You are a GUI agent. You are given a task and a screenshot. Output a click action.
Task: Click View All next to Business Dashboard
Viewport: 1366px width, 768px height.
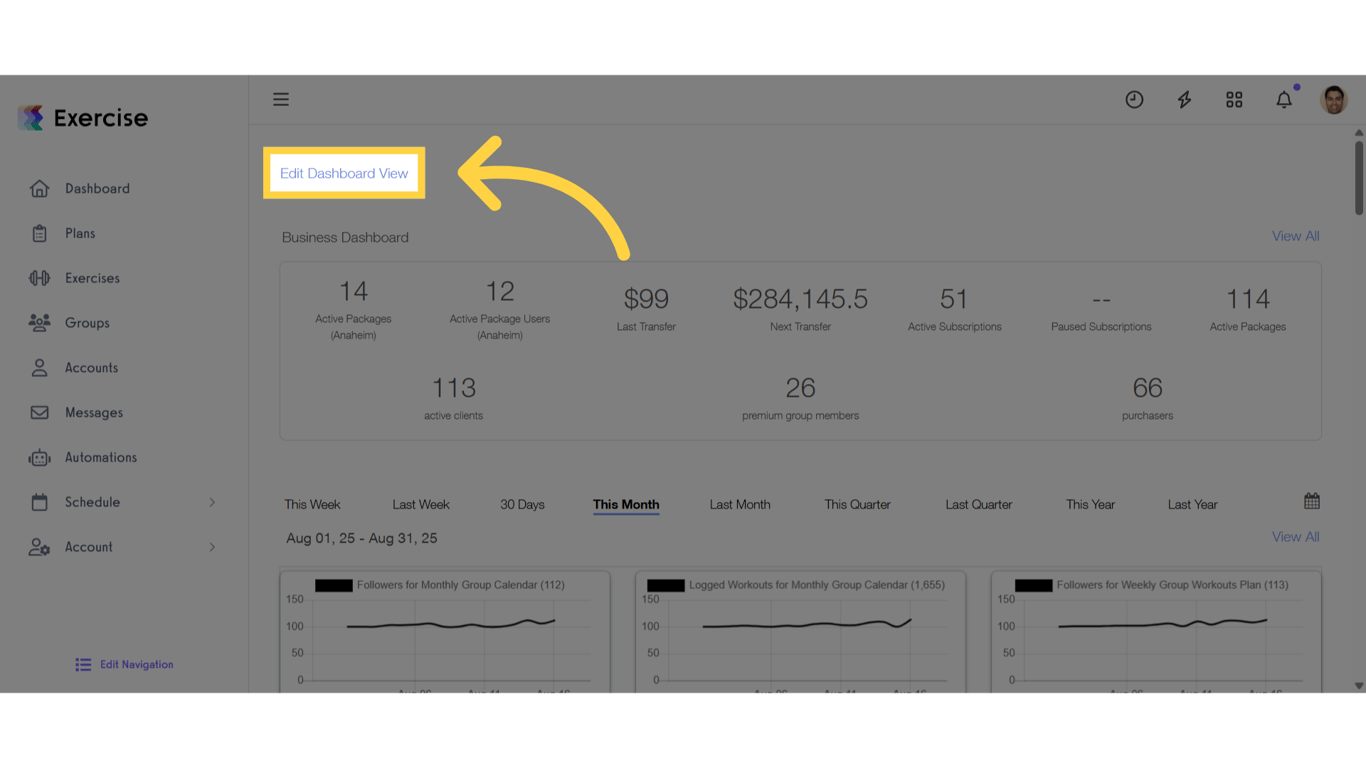pyautogui.click(x=1295, y=235)
